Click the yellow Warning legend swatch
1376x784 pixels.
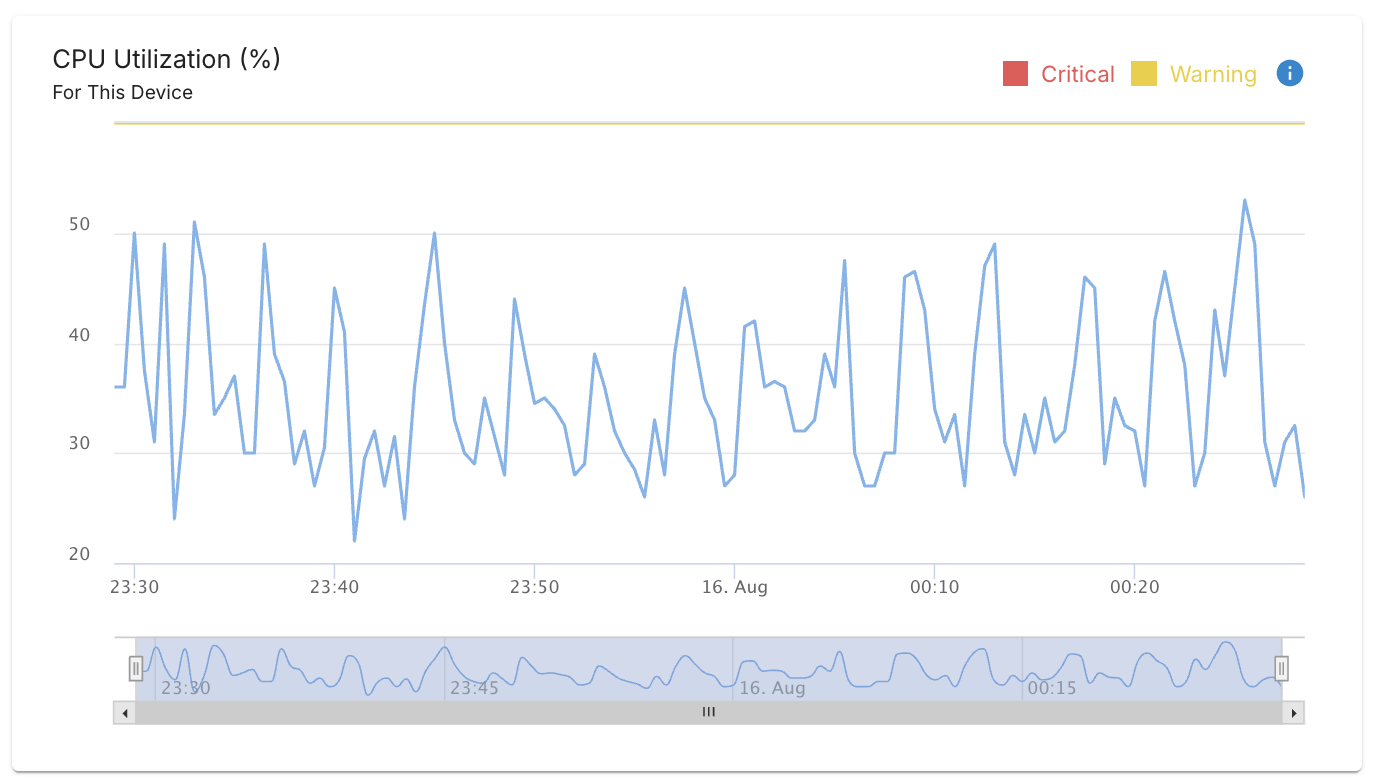click(x=1143, y=74)
